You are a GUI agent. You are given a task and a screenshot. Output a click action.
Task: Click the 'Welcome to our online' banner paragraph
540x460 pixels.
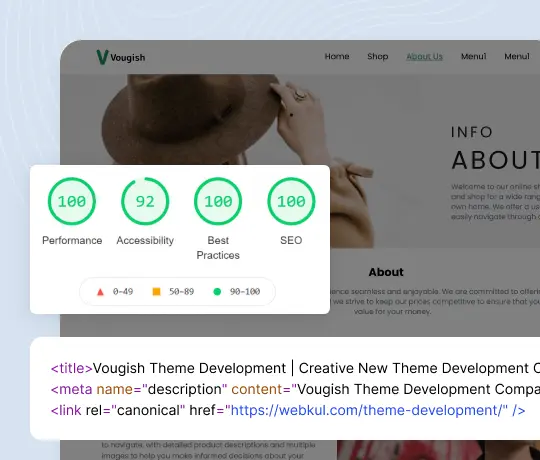495,201
